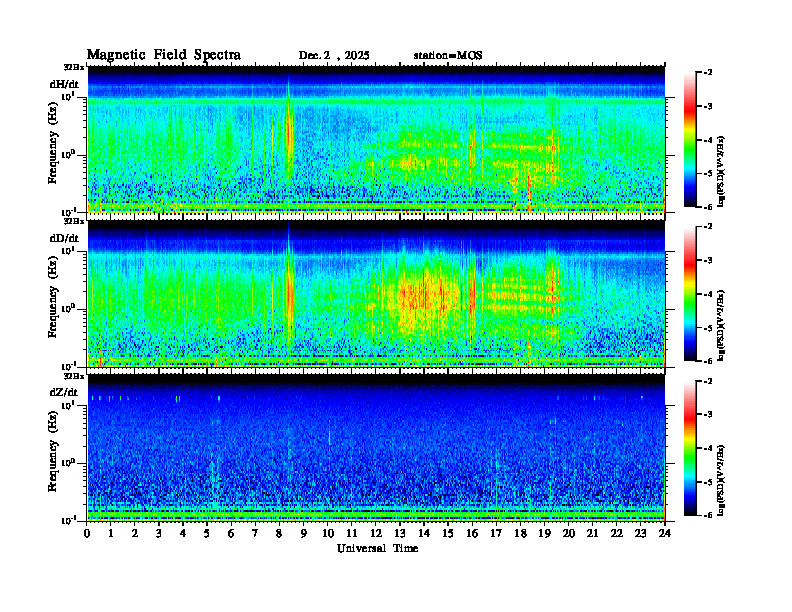Click the 10^0 frequency tick of the dD/dt panel

(68, 309)
